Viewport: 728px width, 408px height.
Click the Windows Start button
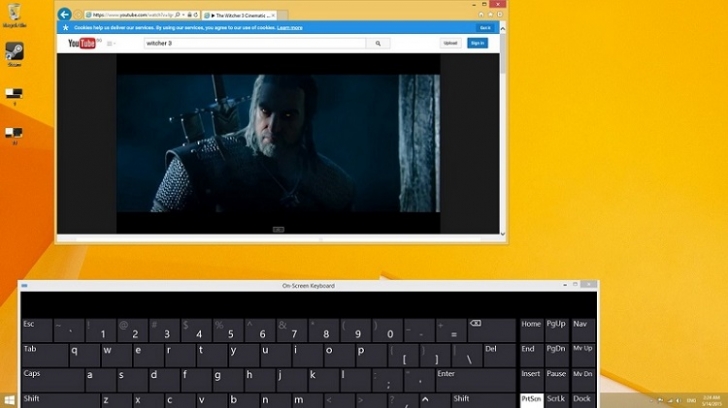point(9,400)
